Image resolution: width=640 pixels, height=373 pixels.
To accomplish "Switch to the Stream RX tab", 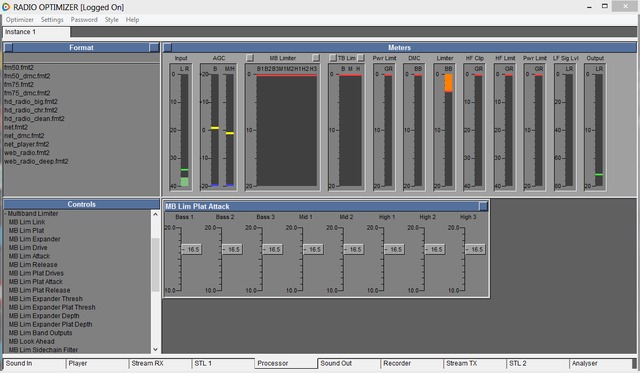I will point(160,363).
